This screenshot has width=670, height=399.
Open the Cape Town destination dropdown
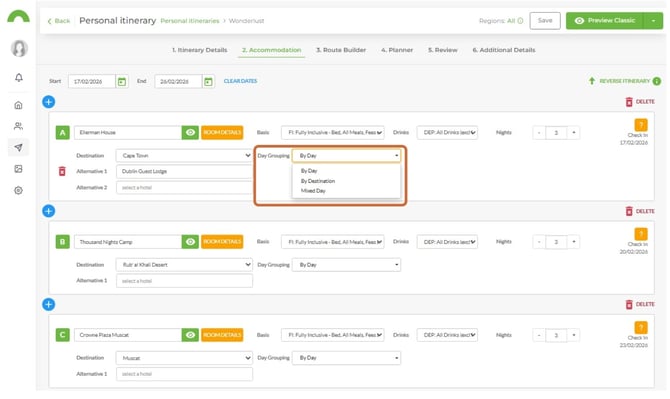tap(184, 155)
